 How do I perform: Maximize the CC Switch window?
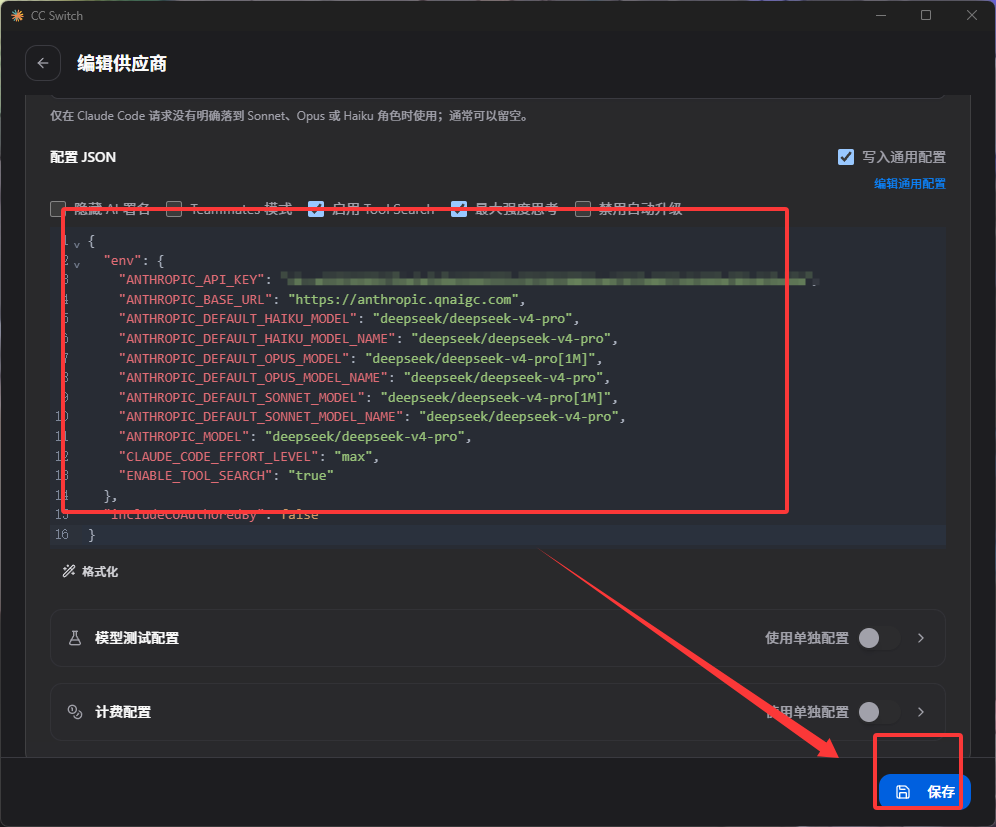(x=925, y=15)
